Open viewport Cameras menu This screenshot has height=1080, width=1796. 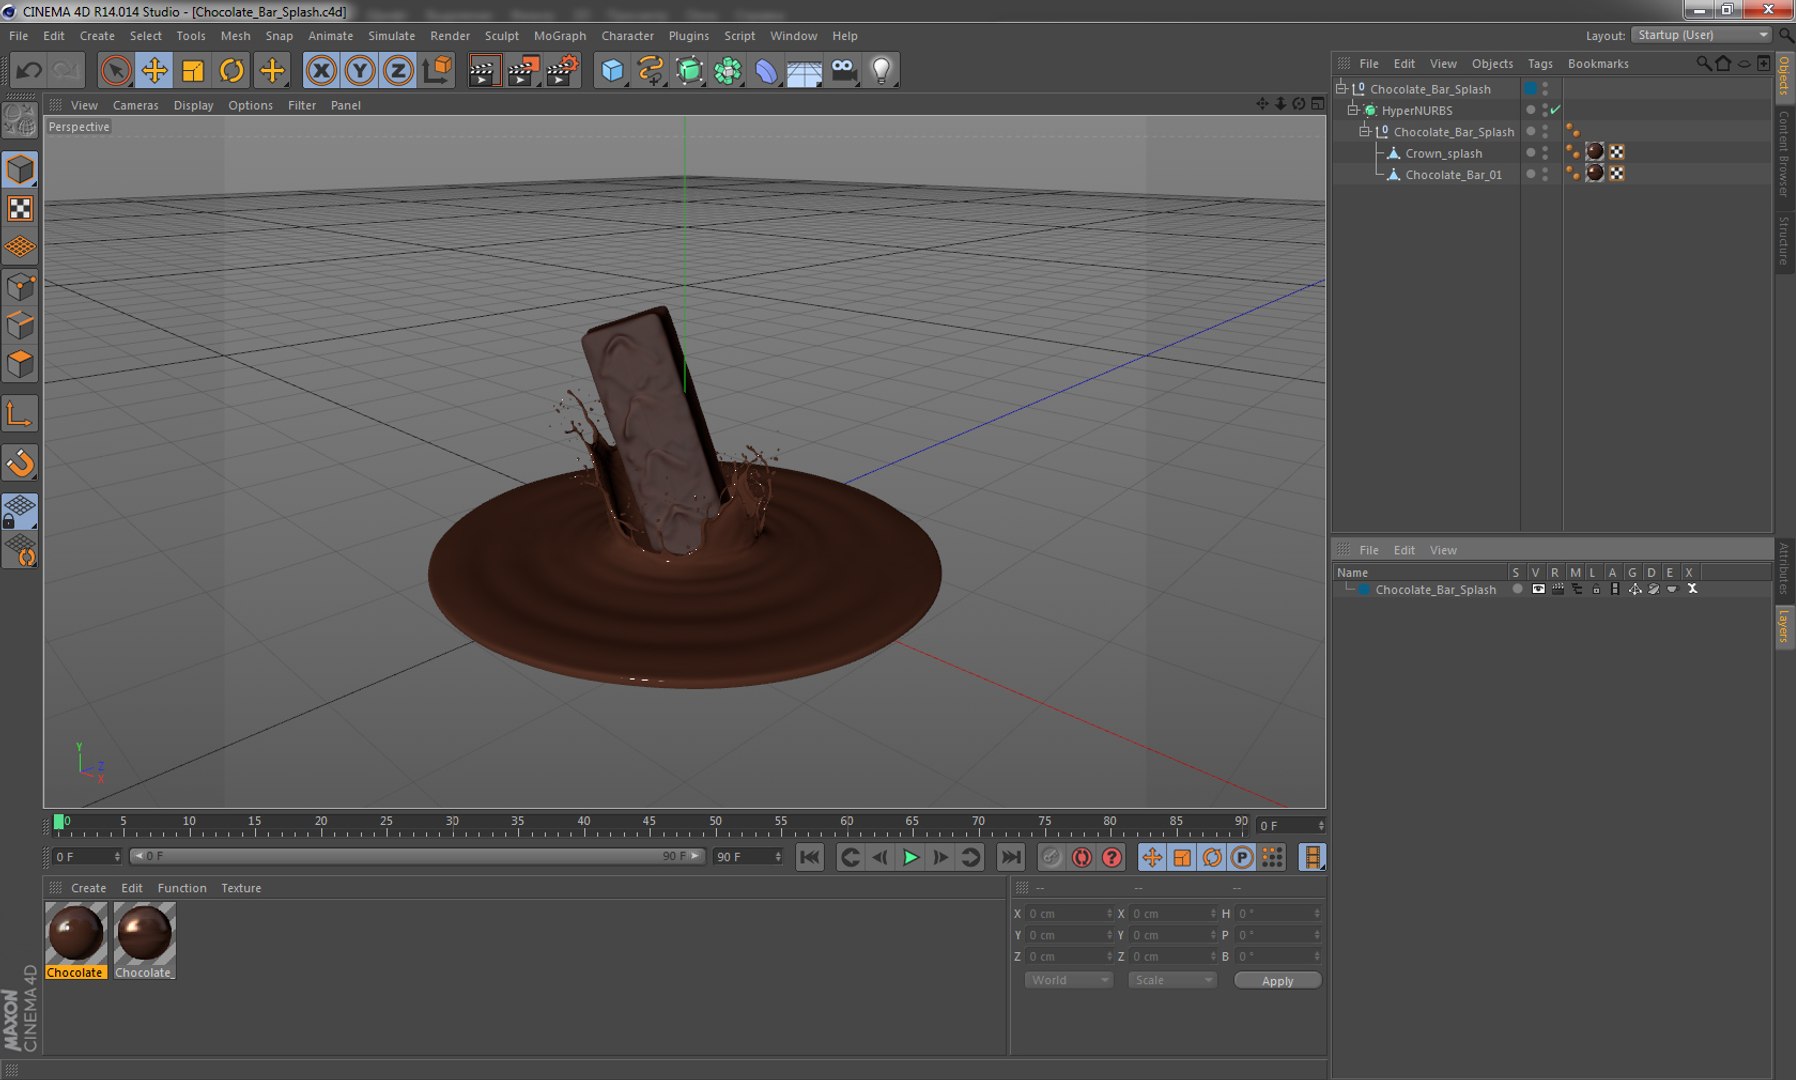coord(135,105)
